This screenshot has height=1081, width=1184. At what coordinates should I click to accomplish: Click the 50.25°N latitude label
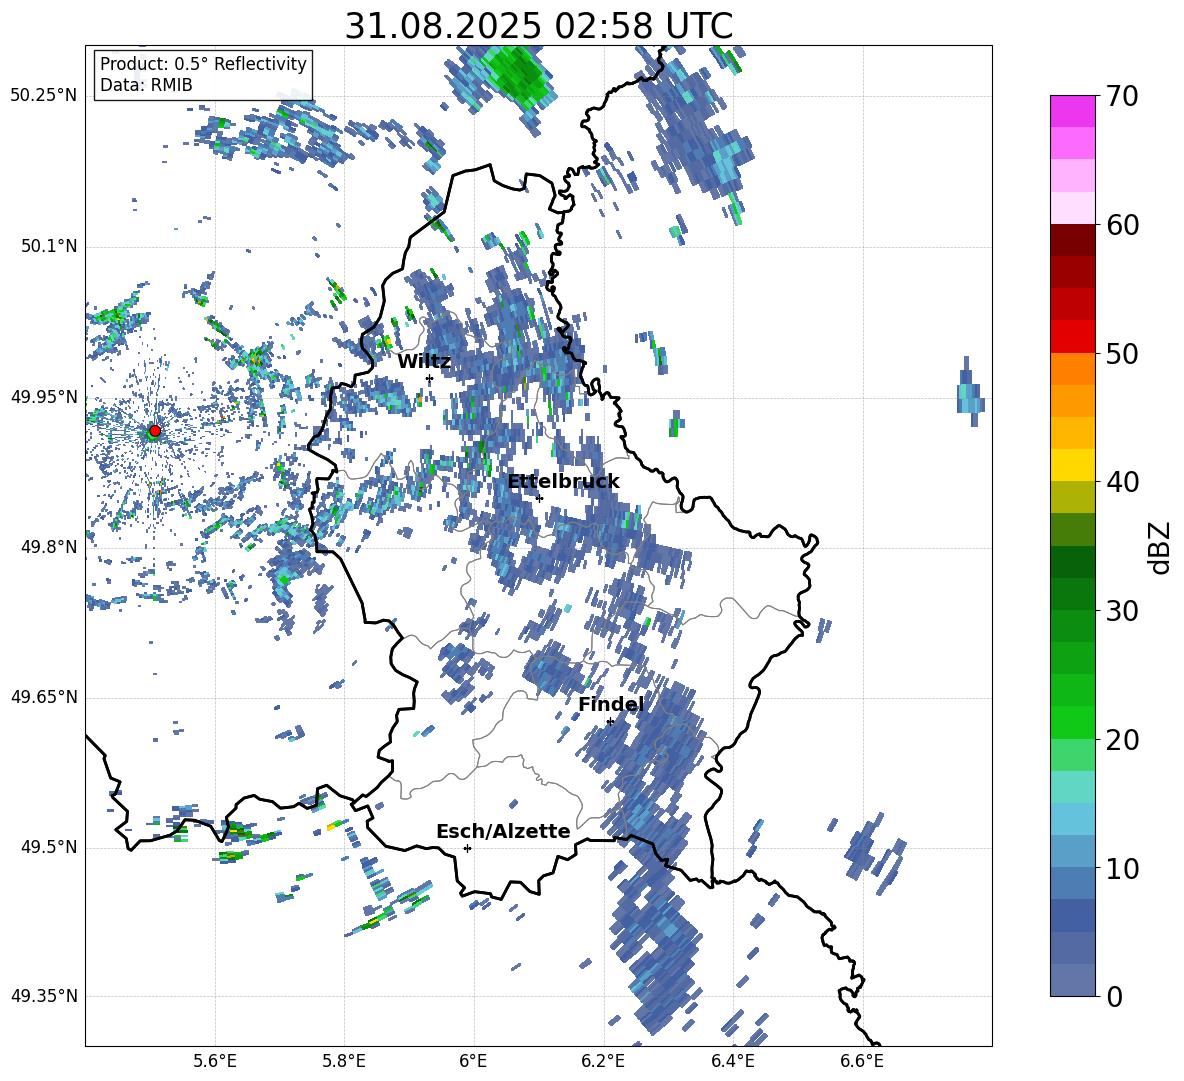tap(44, 96)
